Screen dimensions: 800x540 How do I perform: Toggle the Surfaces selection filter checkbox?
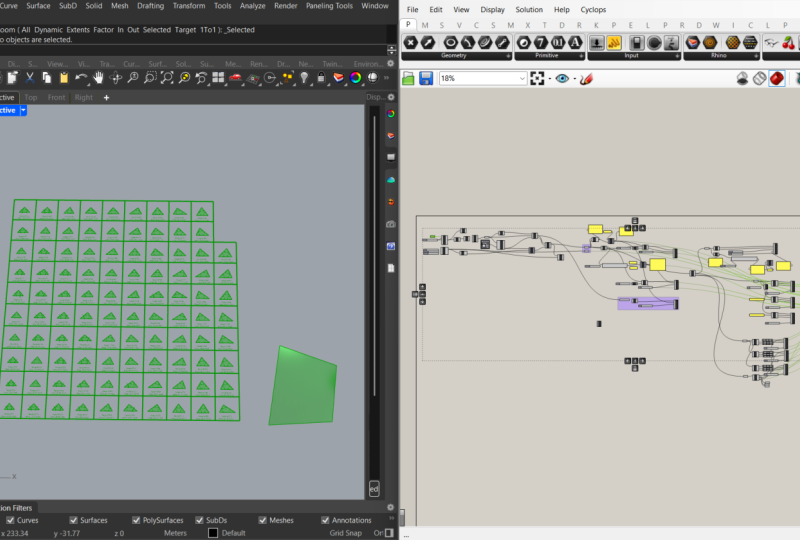click(x=73, y=520)
